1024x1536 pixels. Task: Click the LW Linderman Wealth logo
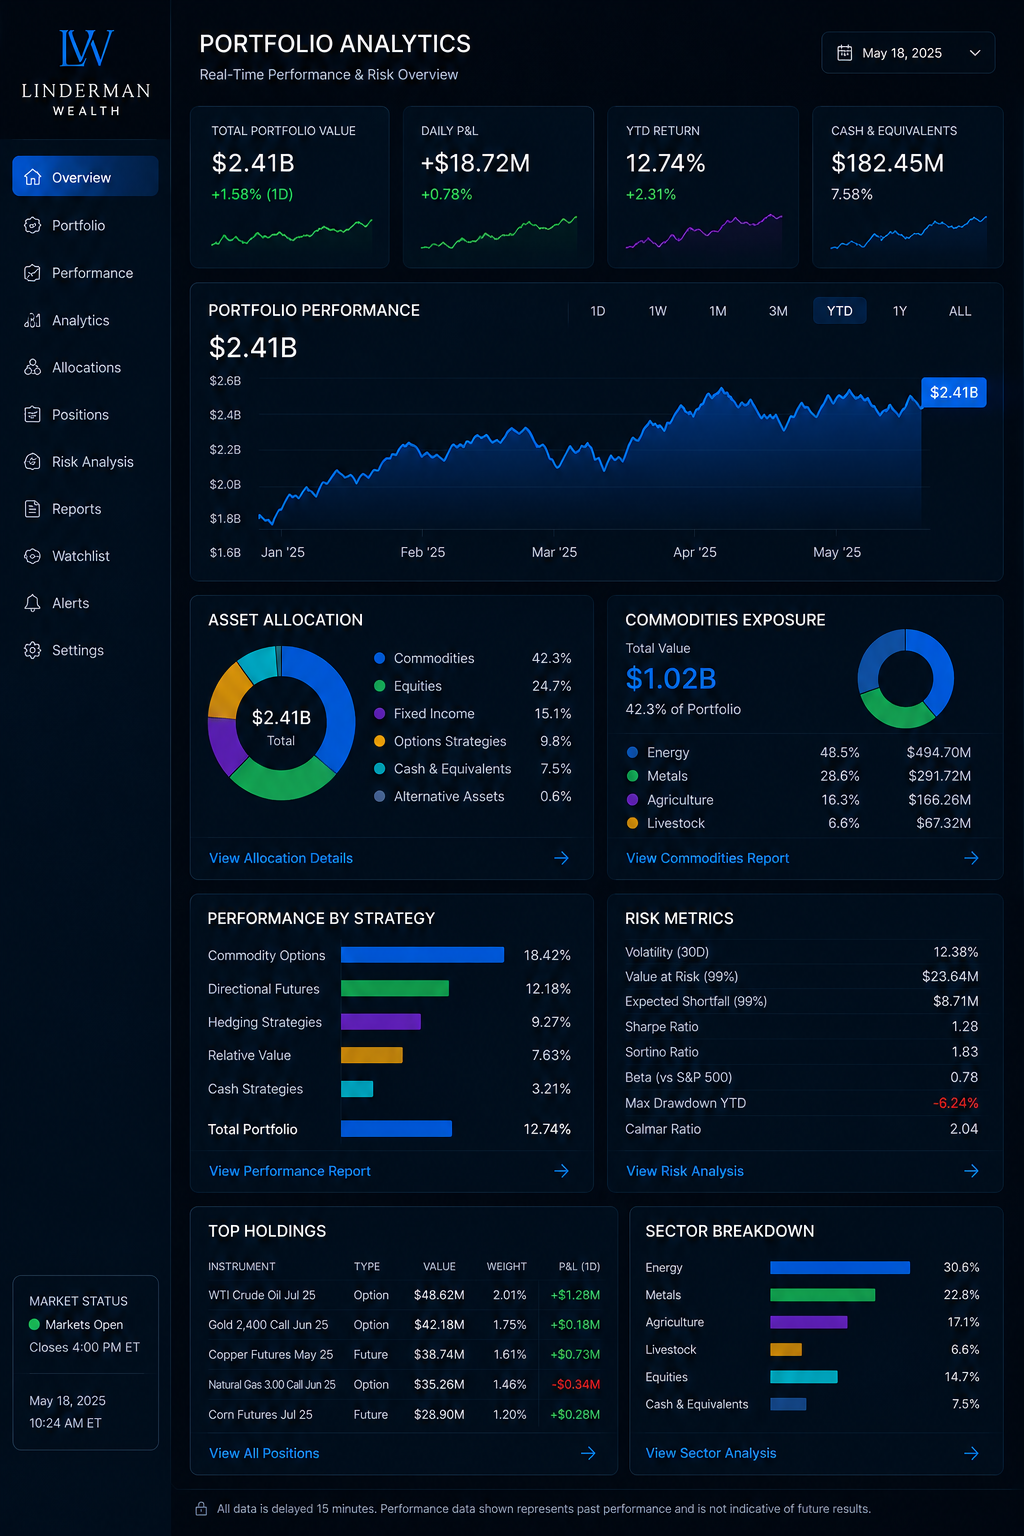[x=86, y=74]
